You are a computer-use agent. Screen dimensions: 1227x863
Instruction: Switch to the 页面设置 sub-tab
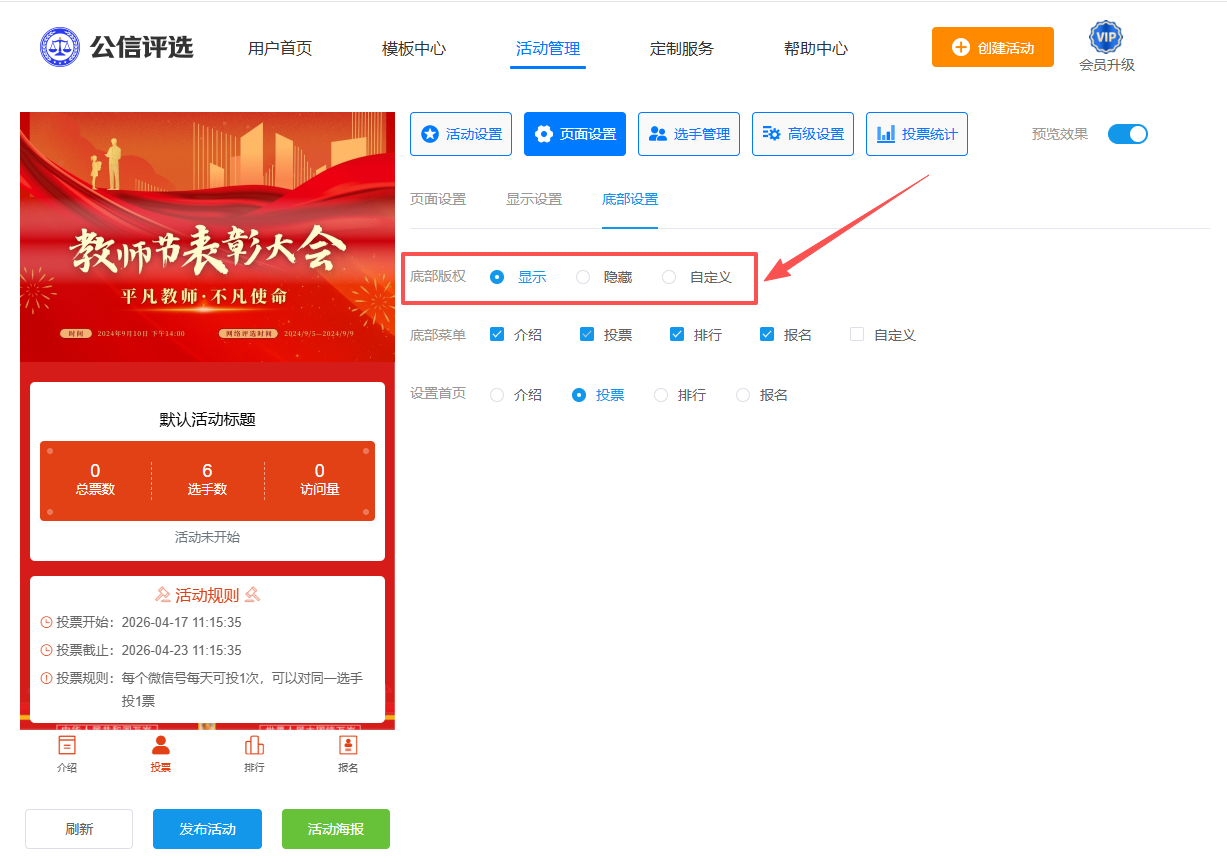point(438,199)
